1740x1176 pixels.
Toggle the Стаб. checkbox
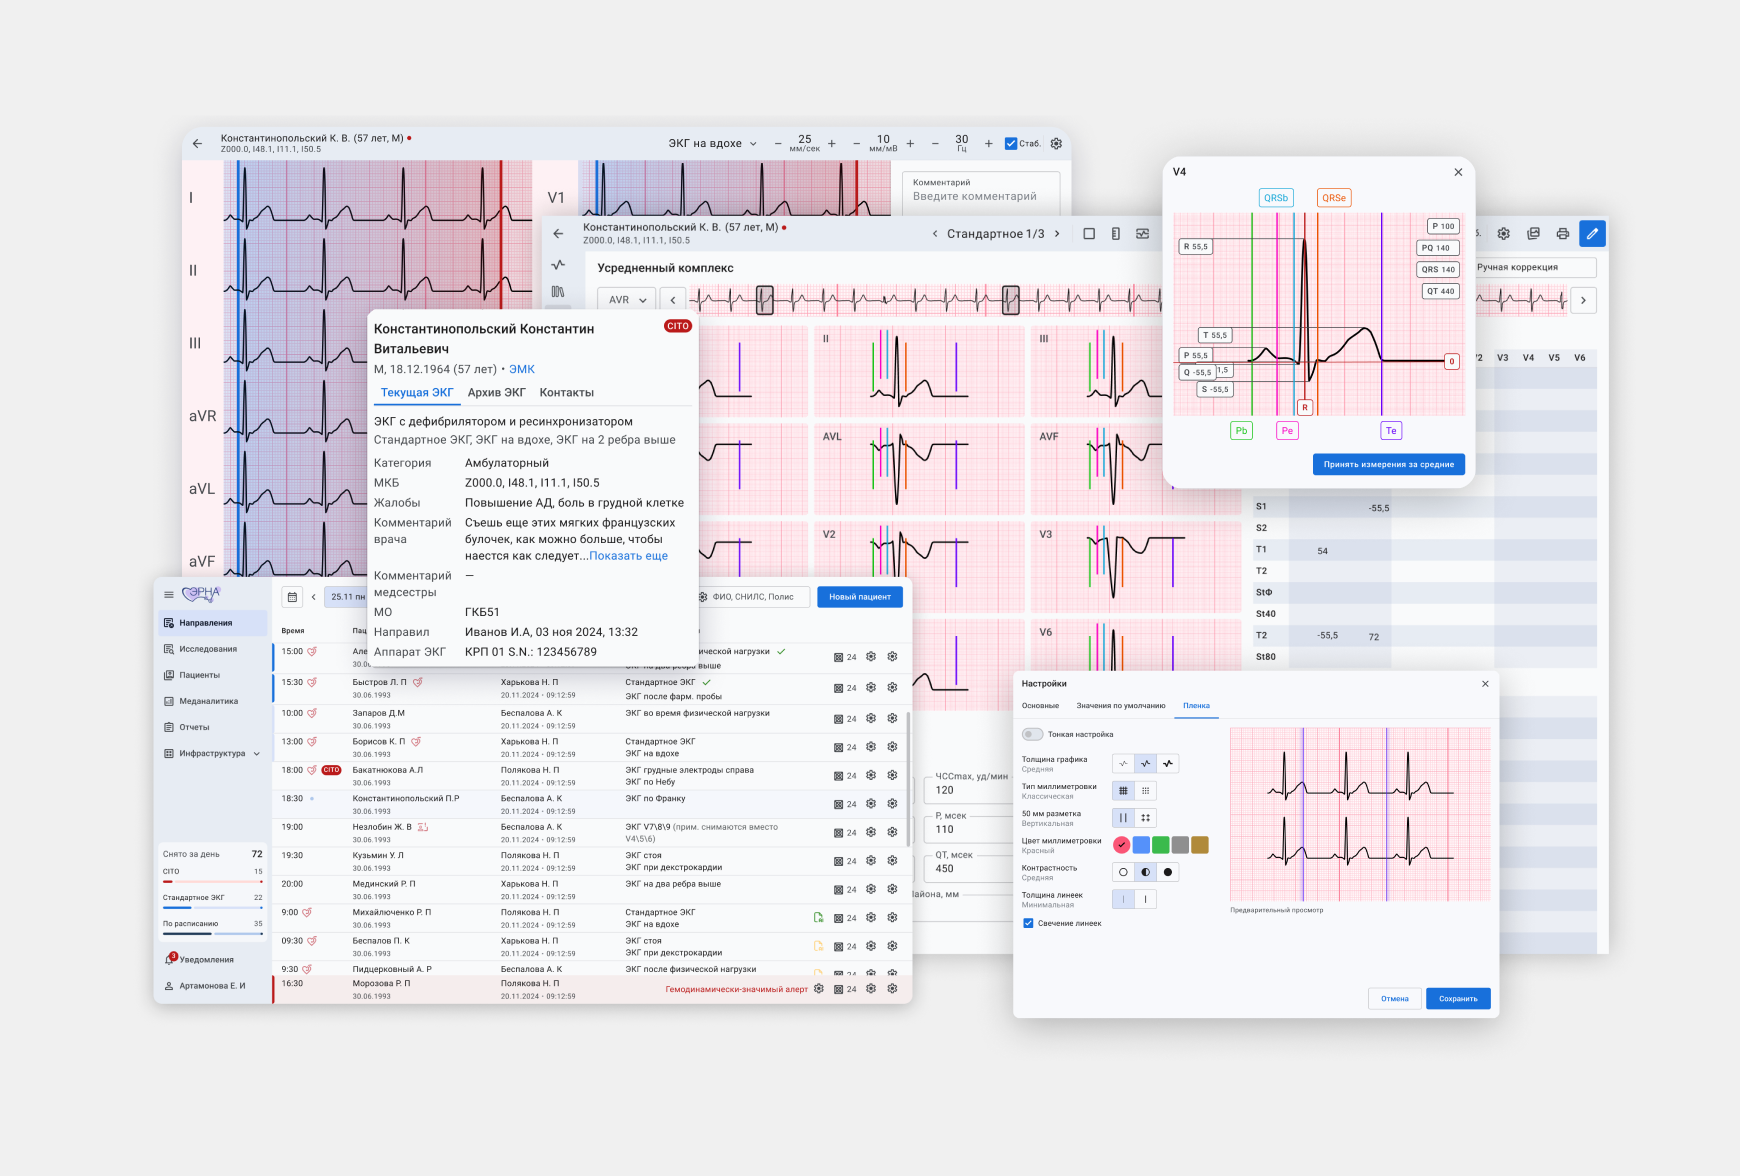pyautogui.click(x=1011, y=144)
